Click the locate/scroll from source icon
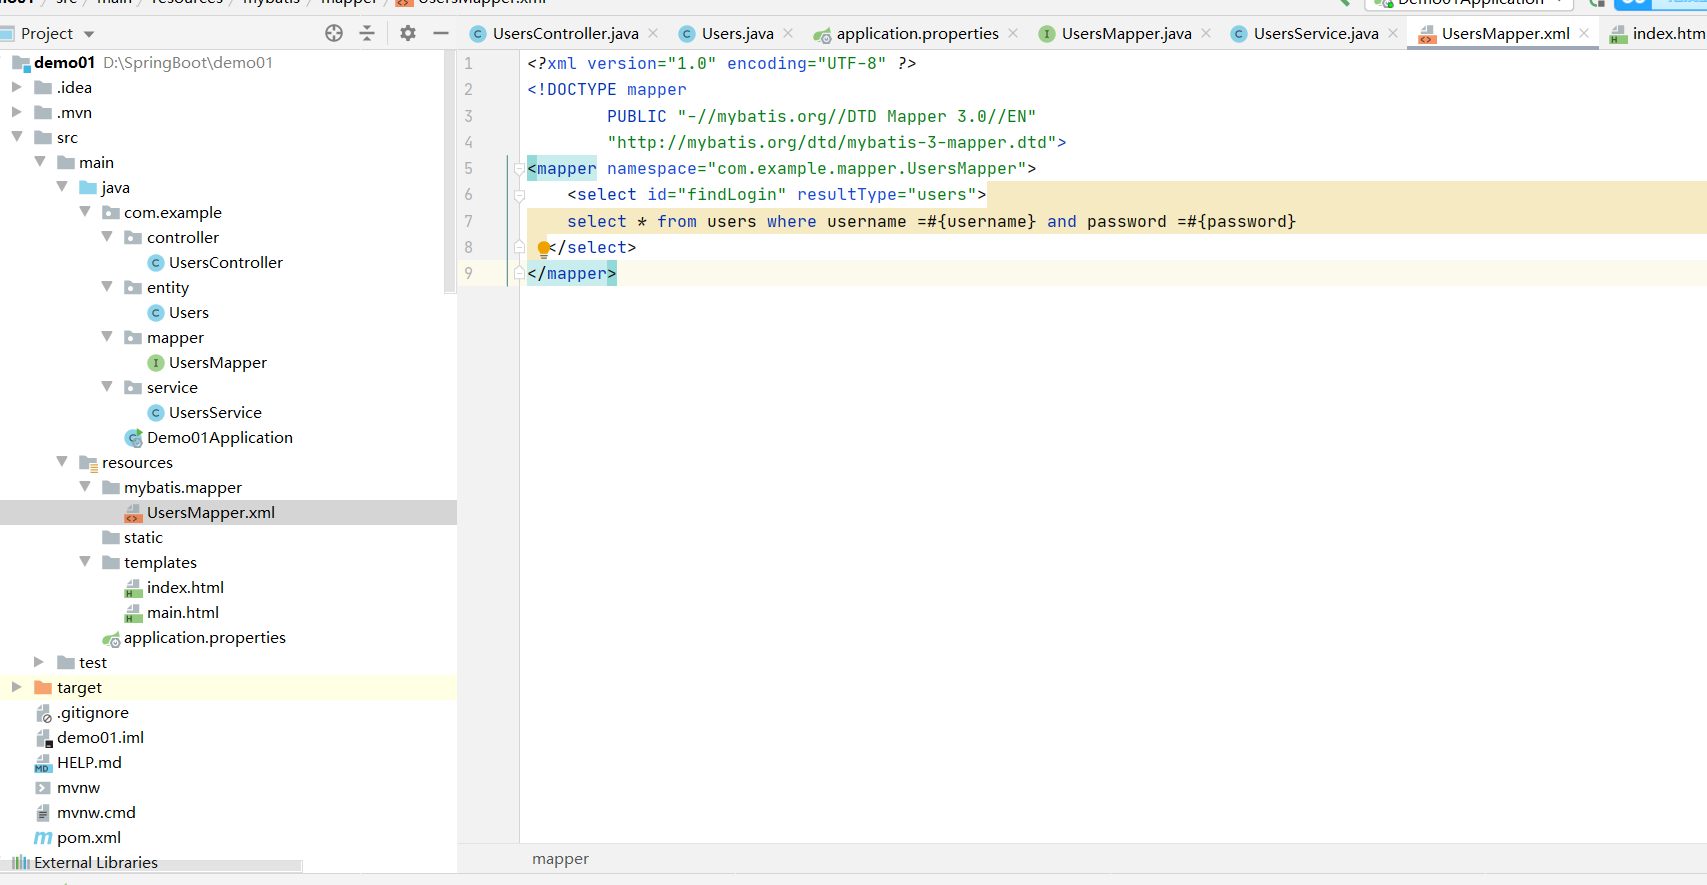The height and width of the screenshot is (885, 1707). (334, 33)
